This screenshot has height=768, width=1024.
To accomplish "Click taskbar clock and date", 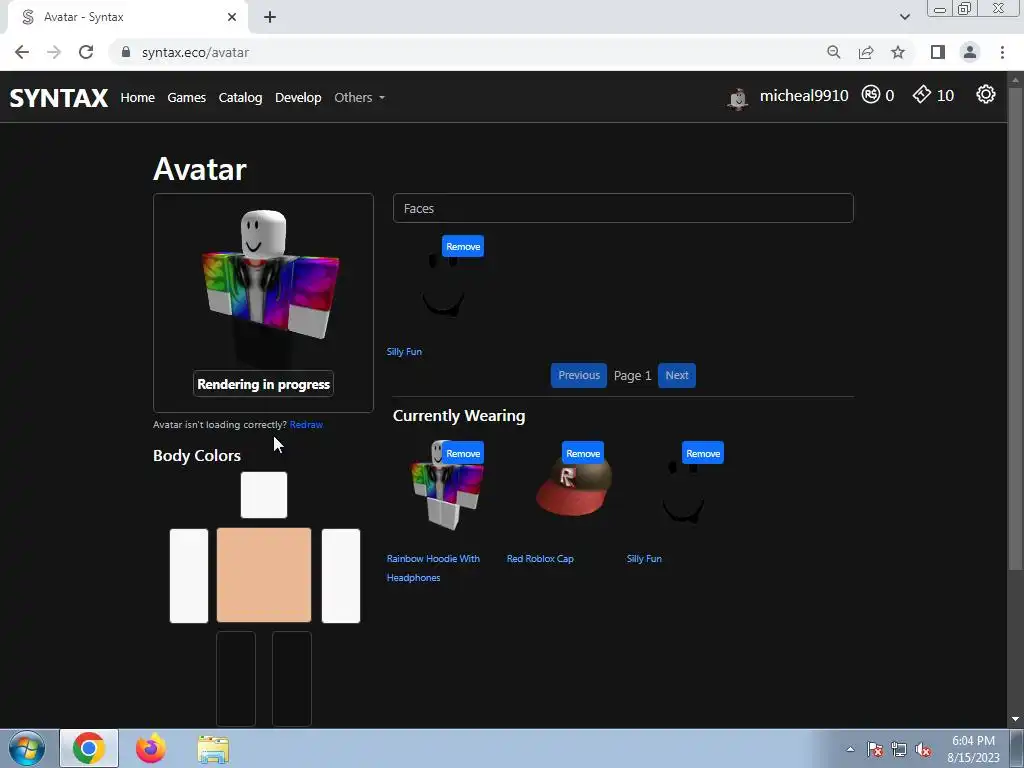I will pyautogui.click(x=973, y=749).
